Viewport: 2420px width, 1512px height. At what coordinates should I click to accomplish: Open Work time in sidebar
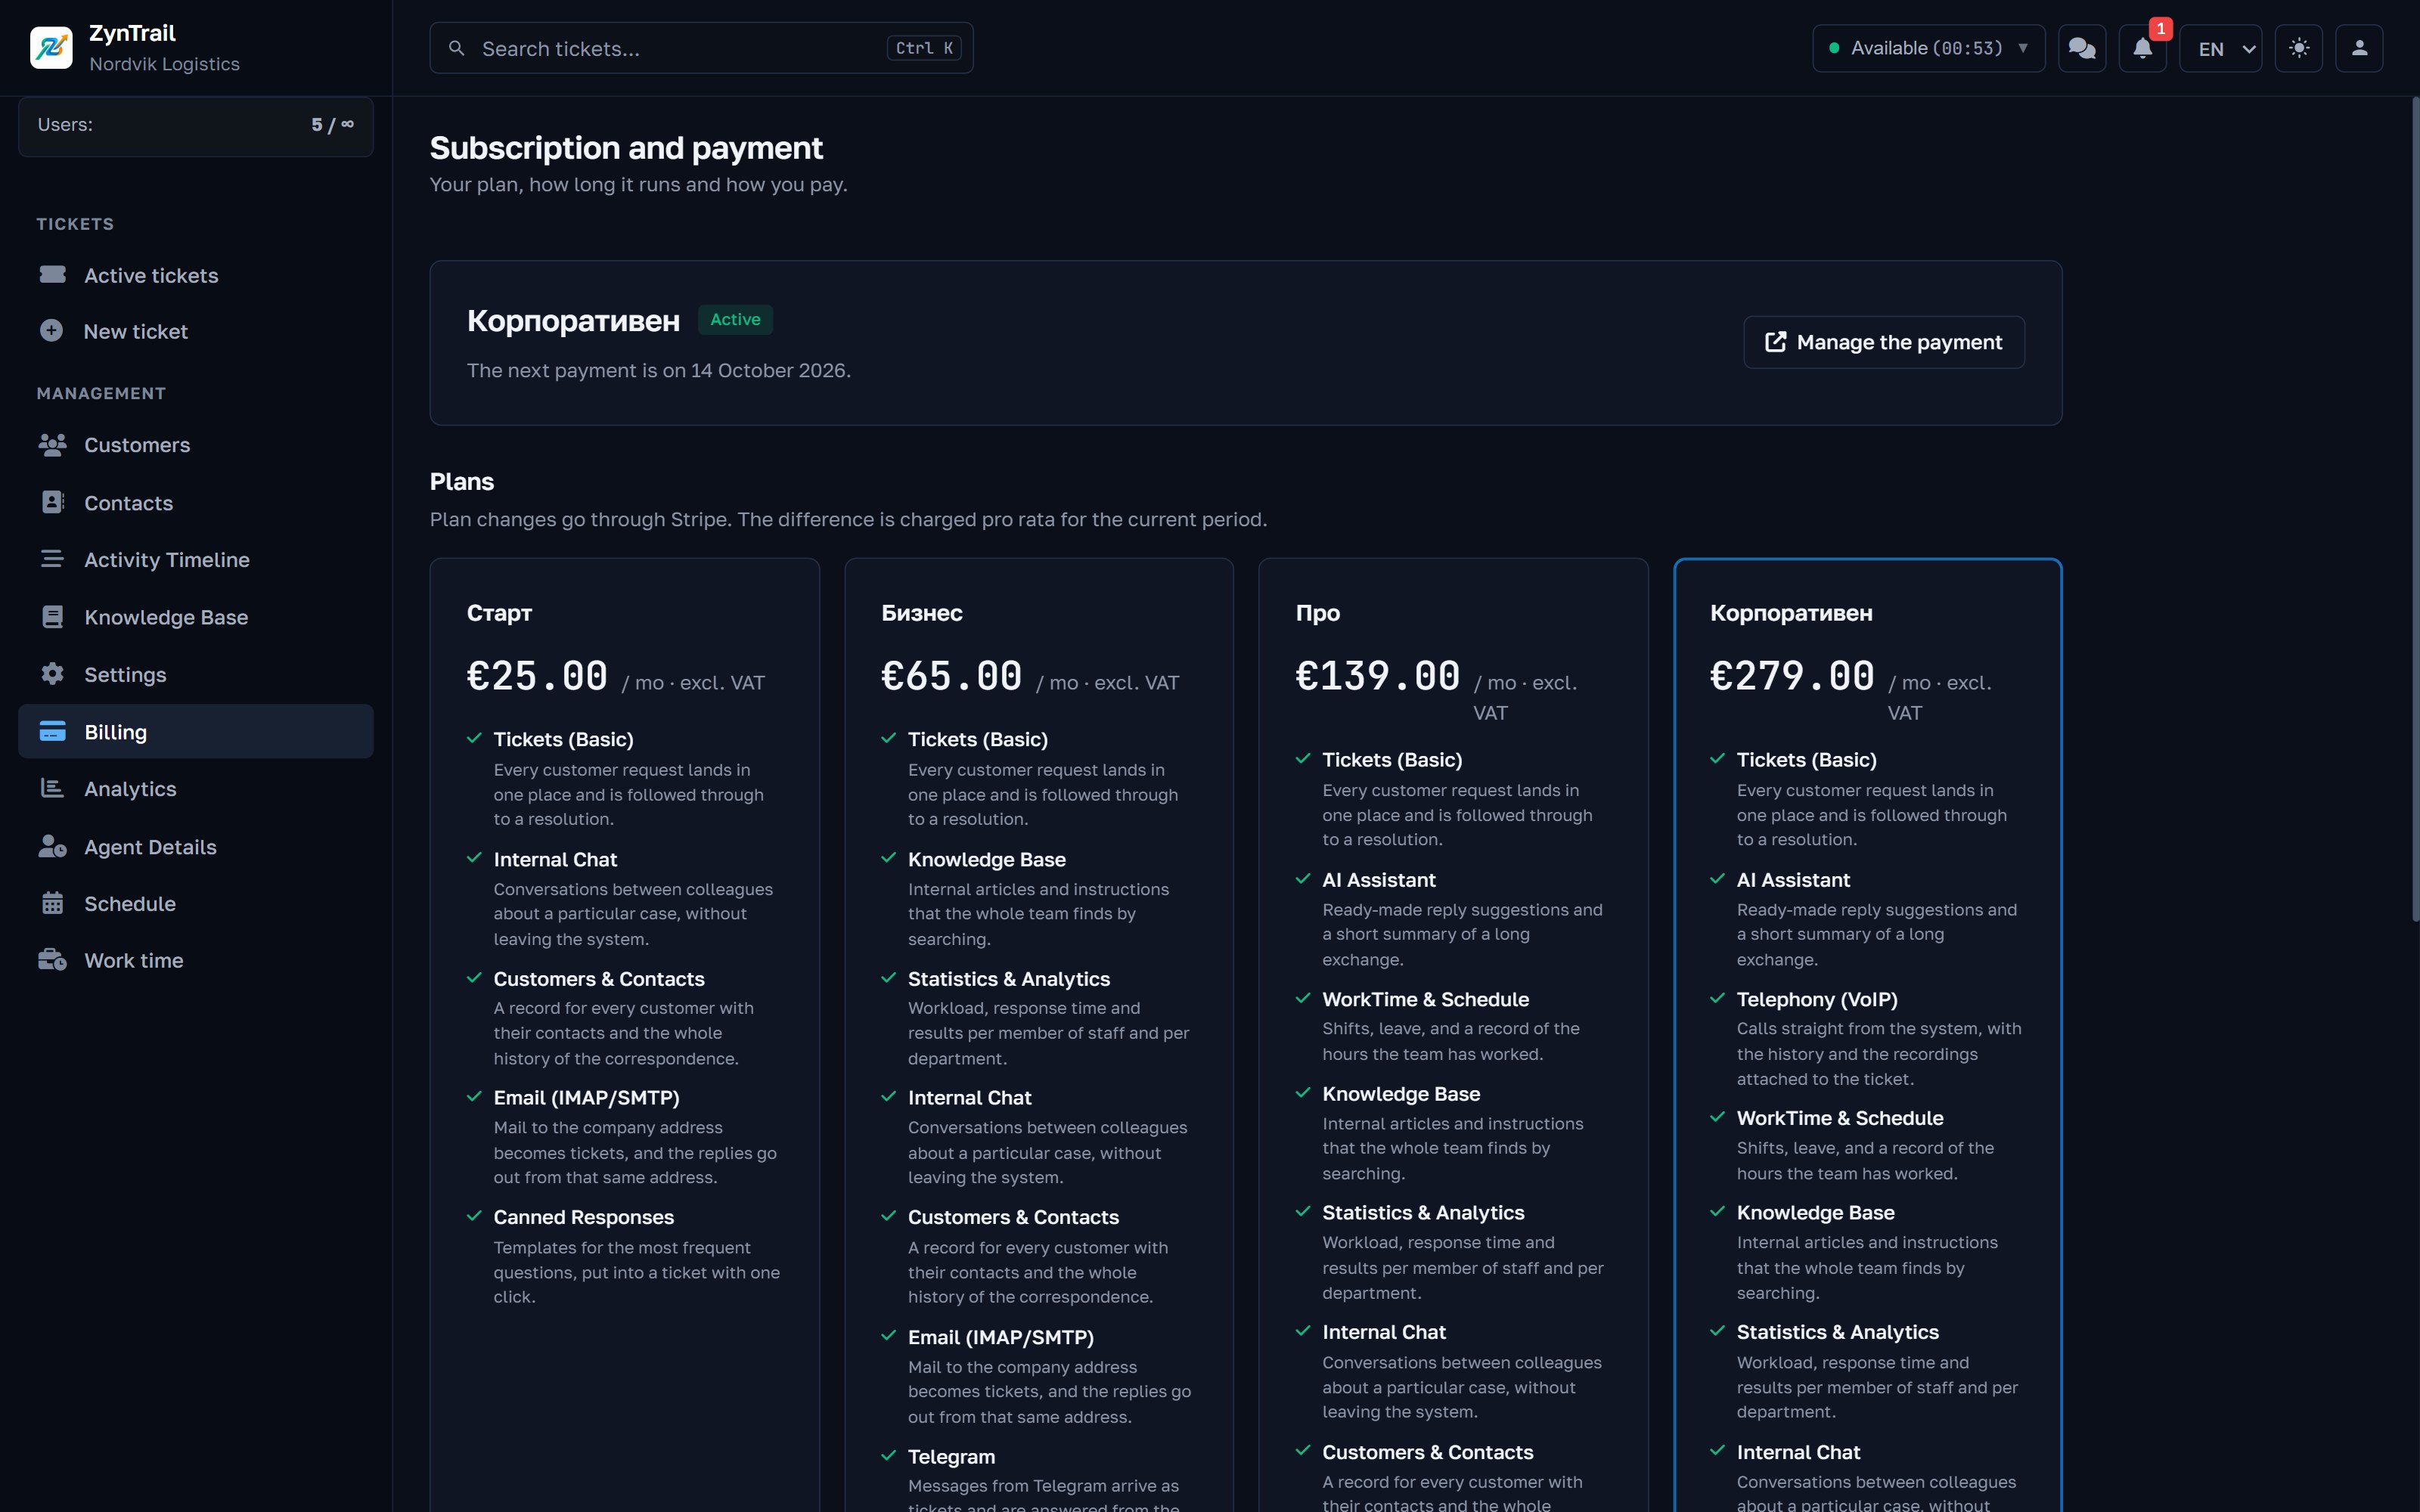tap(196, 961)
